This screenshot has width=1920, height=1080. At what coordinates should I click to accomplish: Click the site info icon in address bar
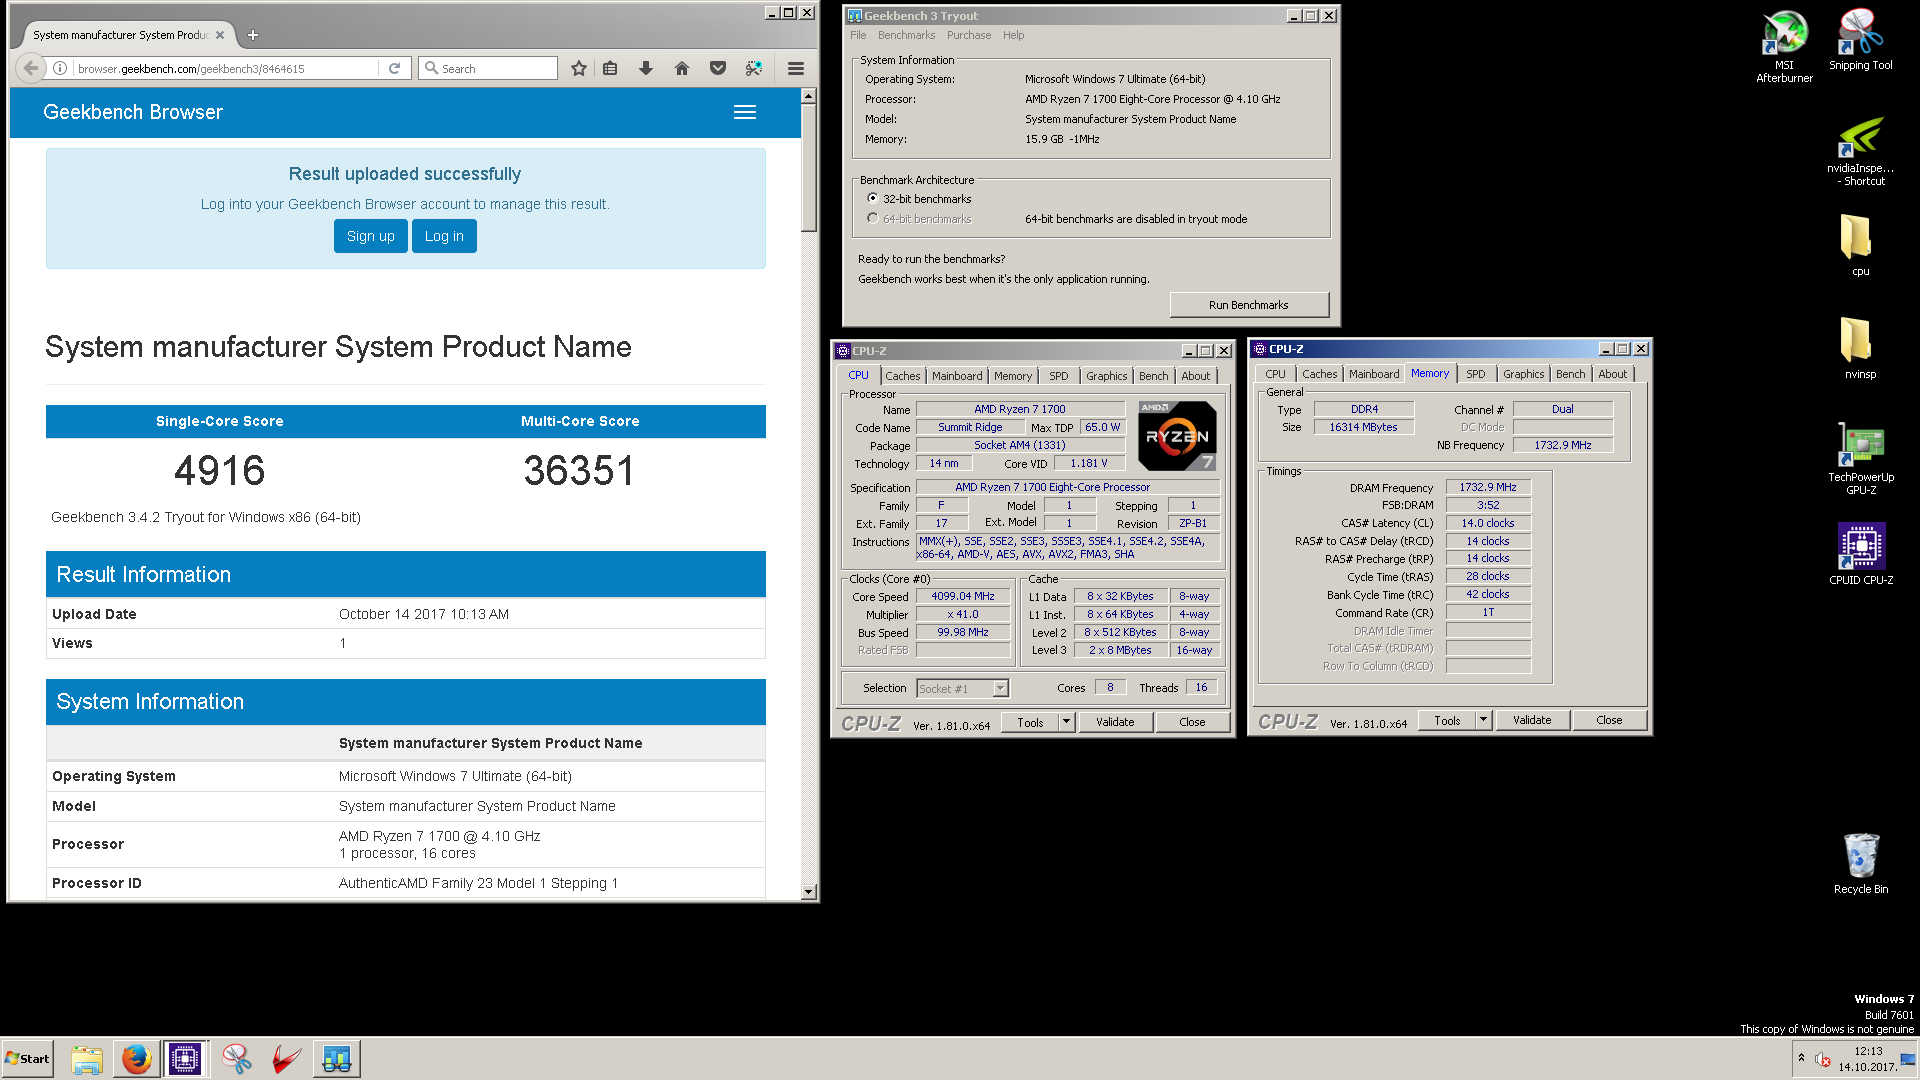(60, 68)
